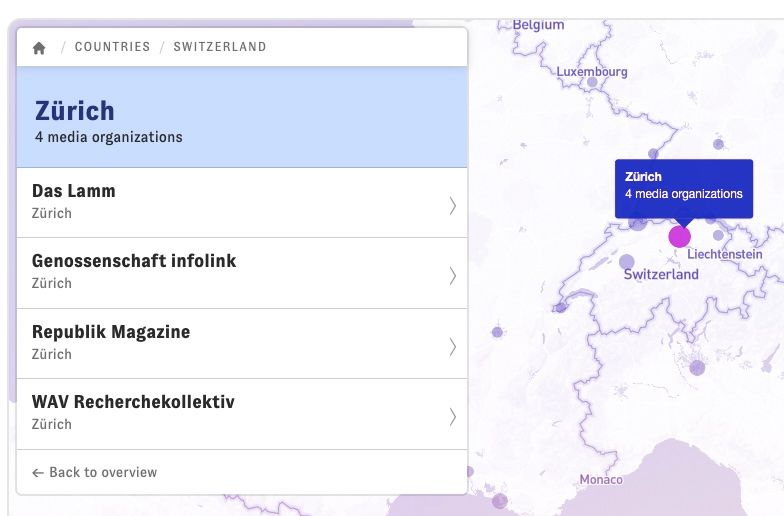Go to home via breadcrumb house icon
The image size is (784, 516).
pyautogui.click(x=39, y=48)
